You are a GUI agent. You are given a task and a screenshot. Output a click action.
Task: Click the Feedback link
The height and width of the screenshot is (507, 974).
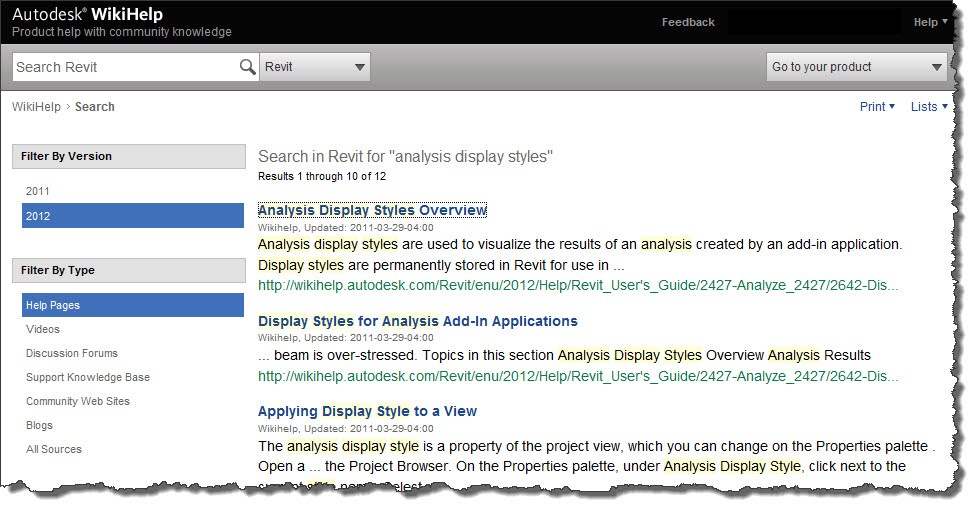[x=688, y=22]
